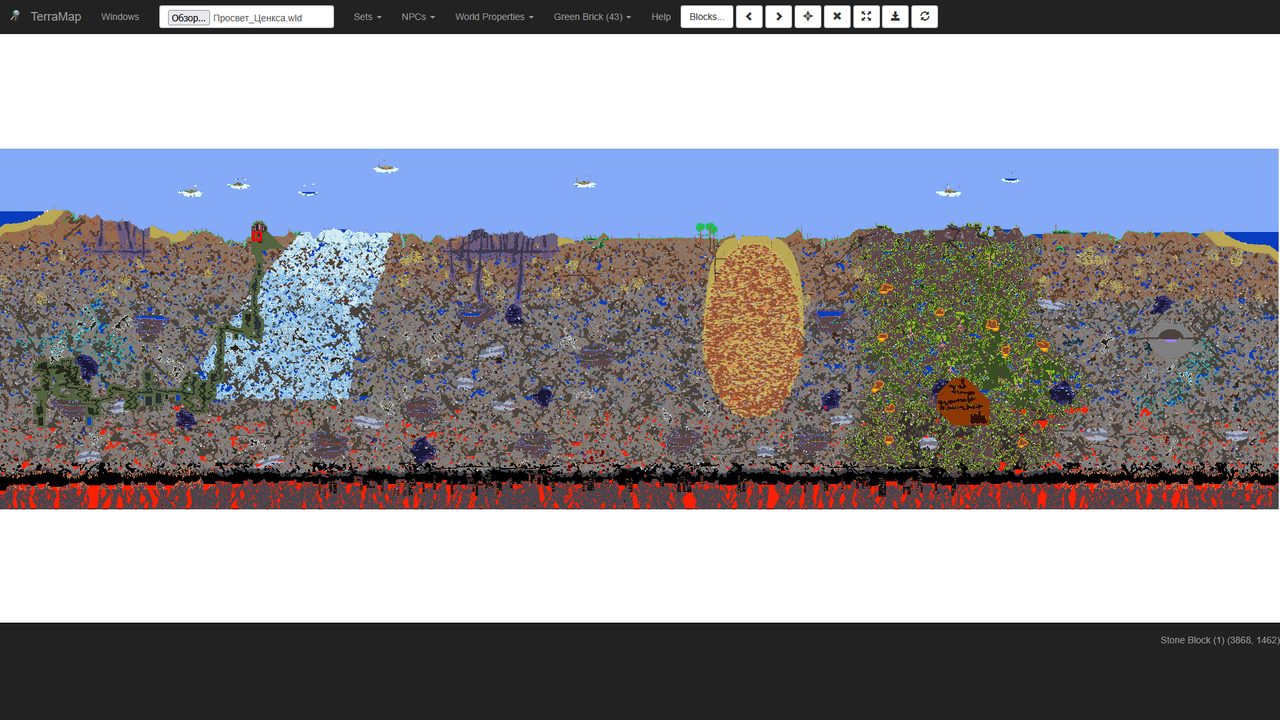Viewport: 1280px width, 720px height.
Task: Open the Windows menu item
Action: [120, 17]
